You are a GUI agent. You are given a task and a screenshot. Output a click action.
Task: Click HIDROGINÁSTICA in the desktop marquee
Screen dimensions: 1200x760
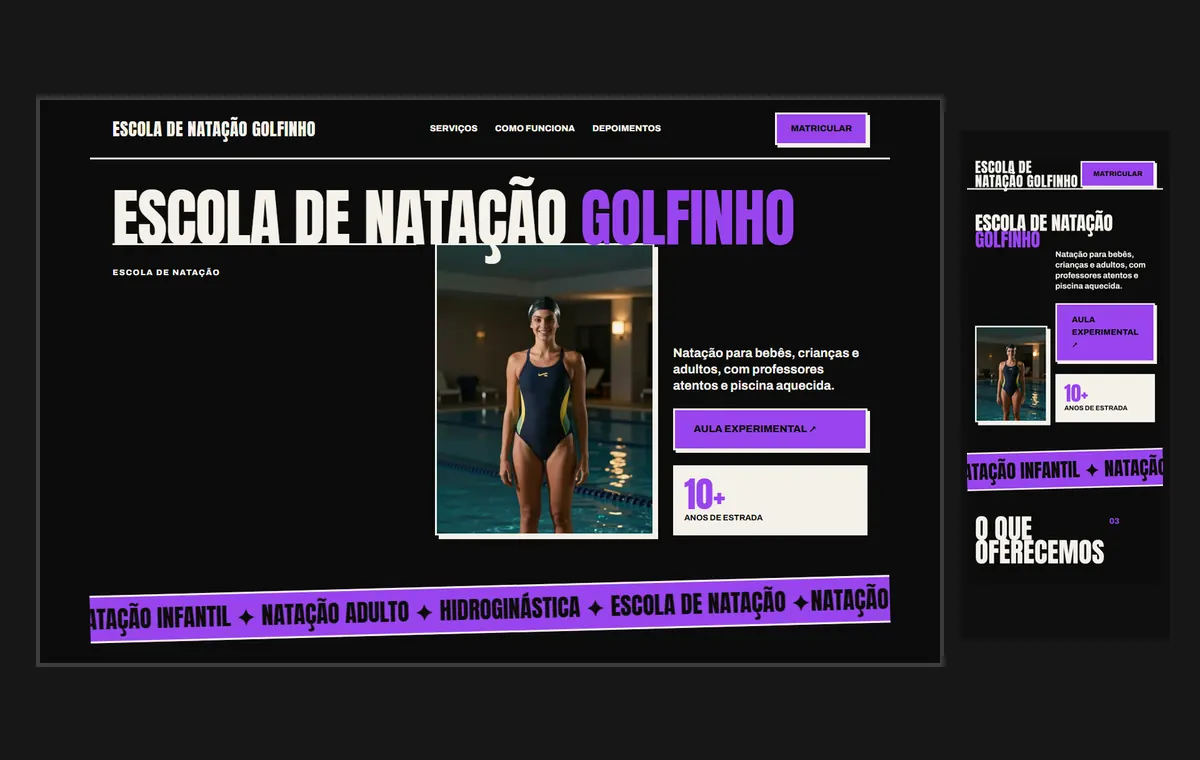510,608
